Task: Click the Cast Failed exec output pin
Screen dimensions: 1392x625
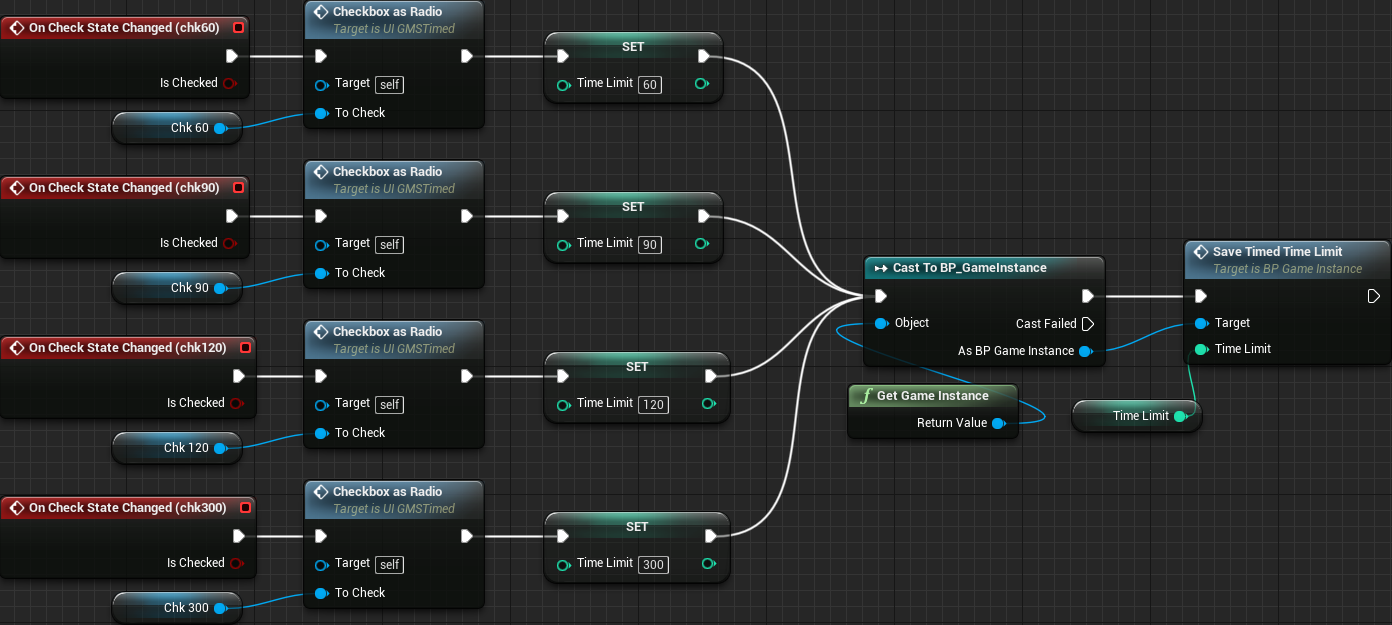Action: [1088, 324]
